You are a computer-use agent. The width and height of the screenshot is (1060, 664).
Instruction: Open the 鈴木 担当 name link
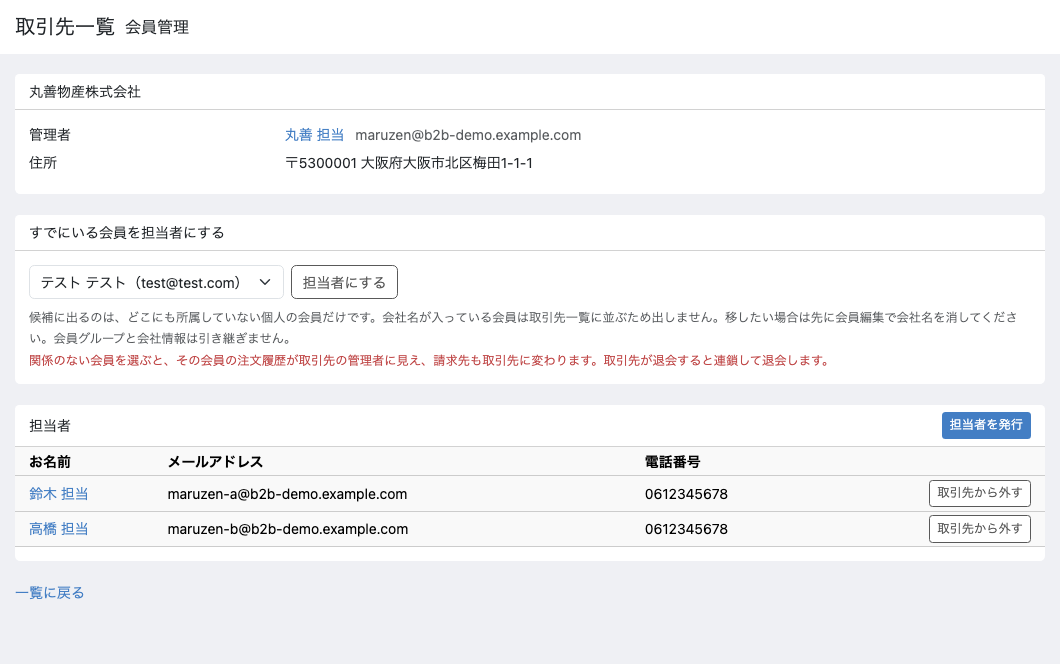pos(59,494)
